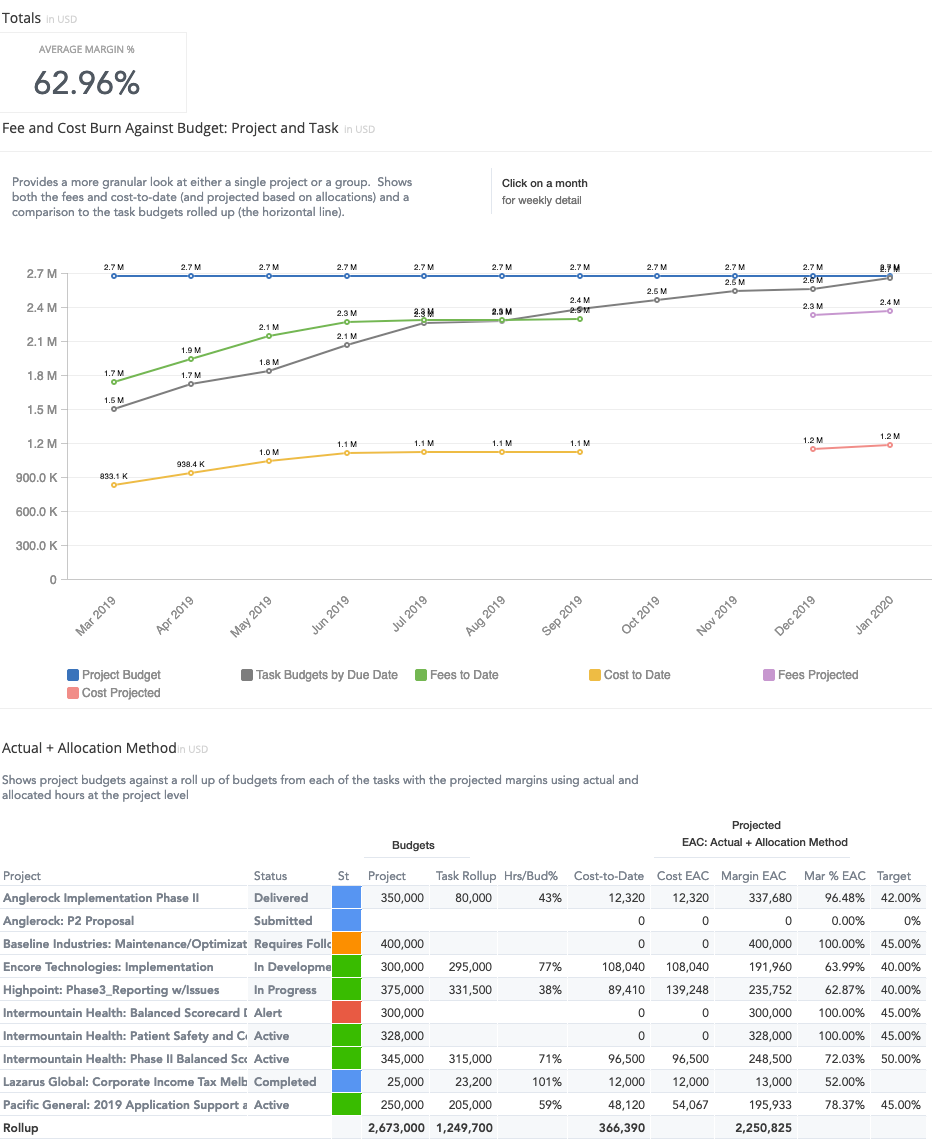The height and width of the screenshot is (1140, 932).
Task: Toggle Cost Projected legend entry
Action: click(x=114, y=693)
